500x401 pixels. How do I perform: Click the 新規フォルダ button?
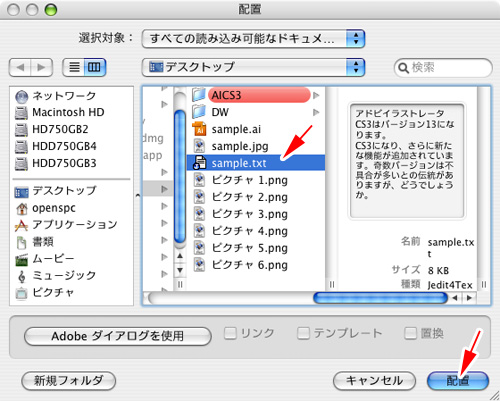(x=69, y=380)
